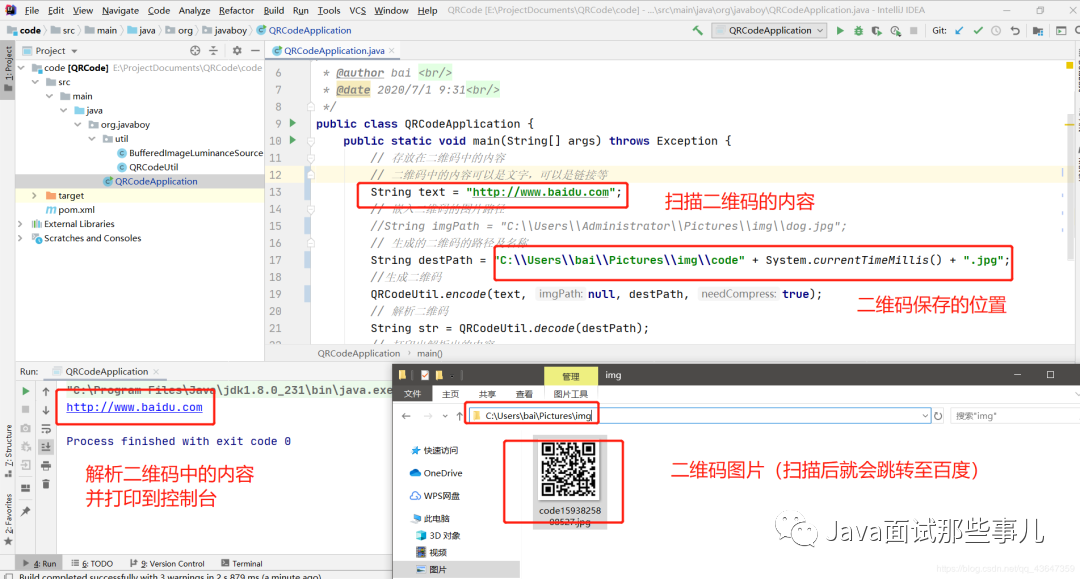
Task: Click the layout icon in Run panel sidebar
Action: click(25, 488)
